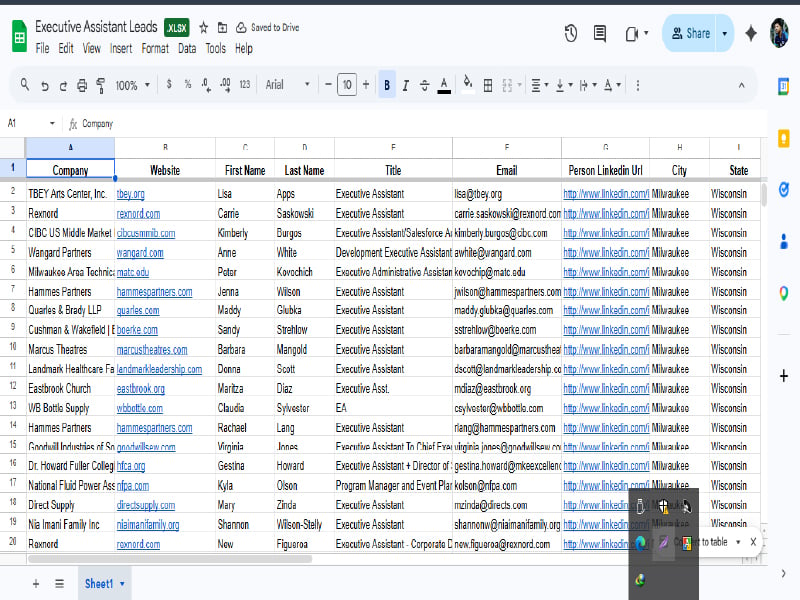
Task: Open the wangard.com website link
Action: click(x=140, y=253)
